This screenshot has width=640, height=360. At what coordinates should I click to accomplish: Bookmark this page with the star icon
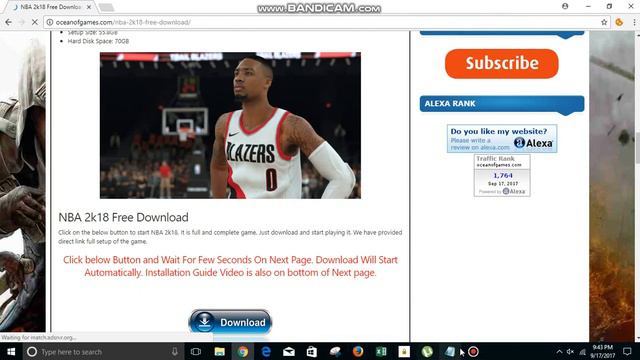tap(604, 22)
